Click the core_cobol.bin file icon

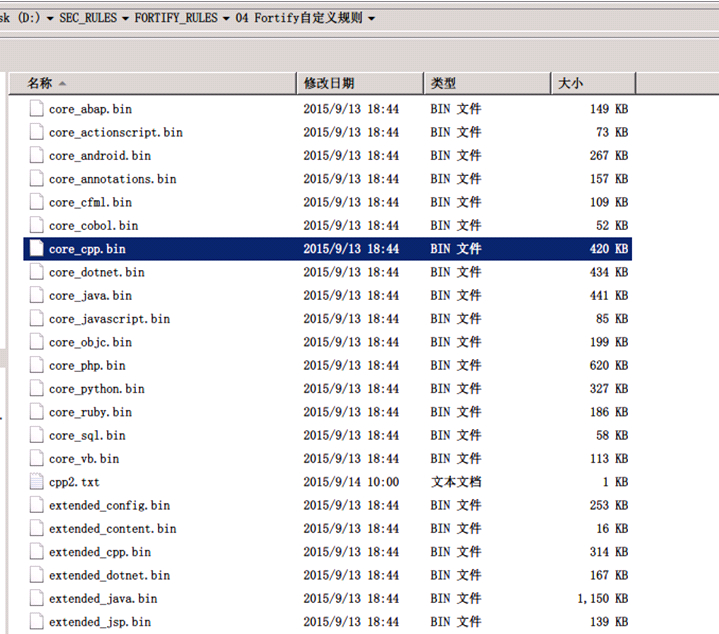[x=37, y=225]
